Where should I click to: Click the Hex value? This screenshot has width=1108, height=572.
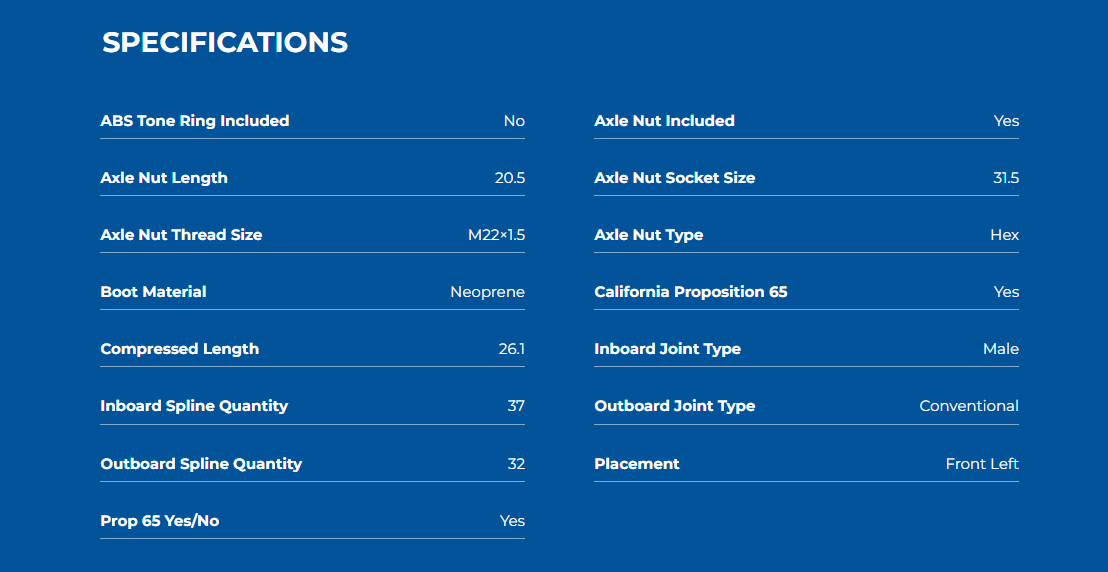point(1004,235)
